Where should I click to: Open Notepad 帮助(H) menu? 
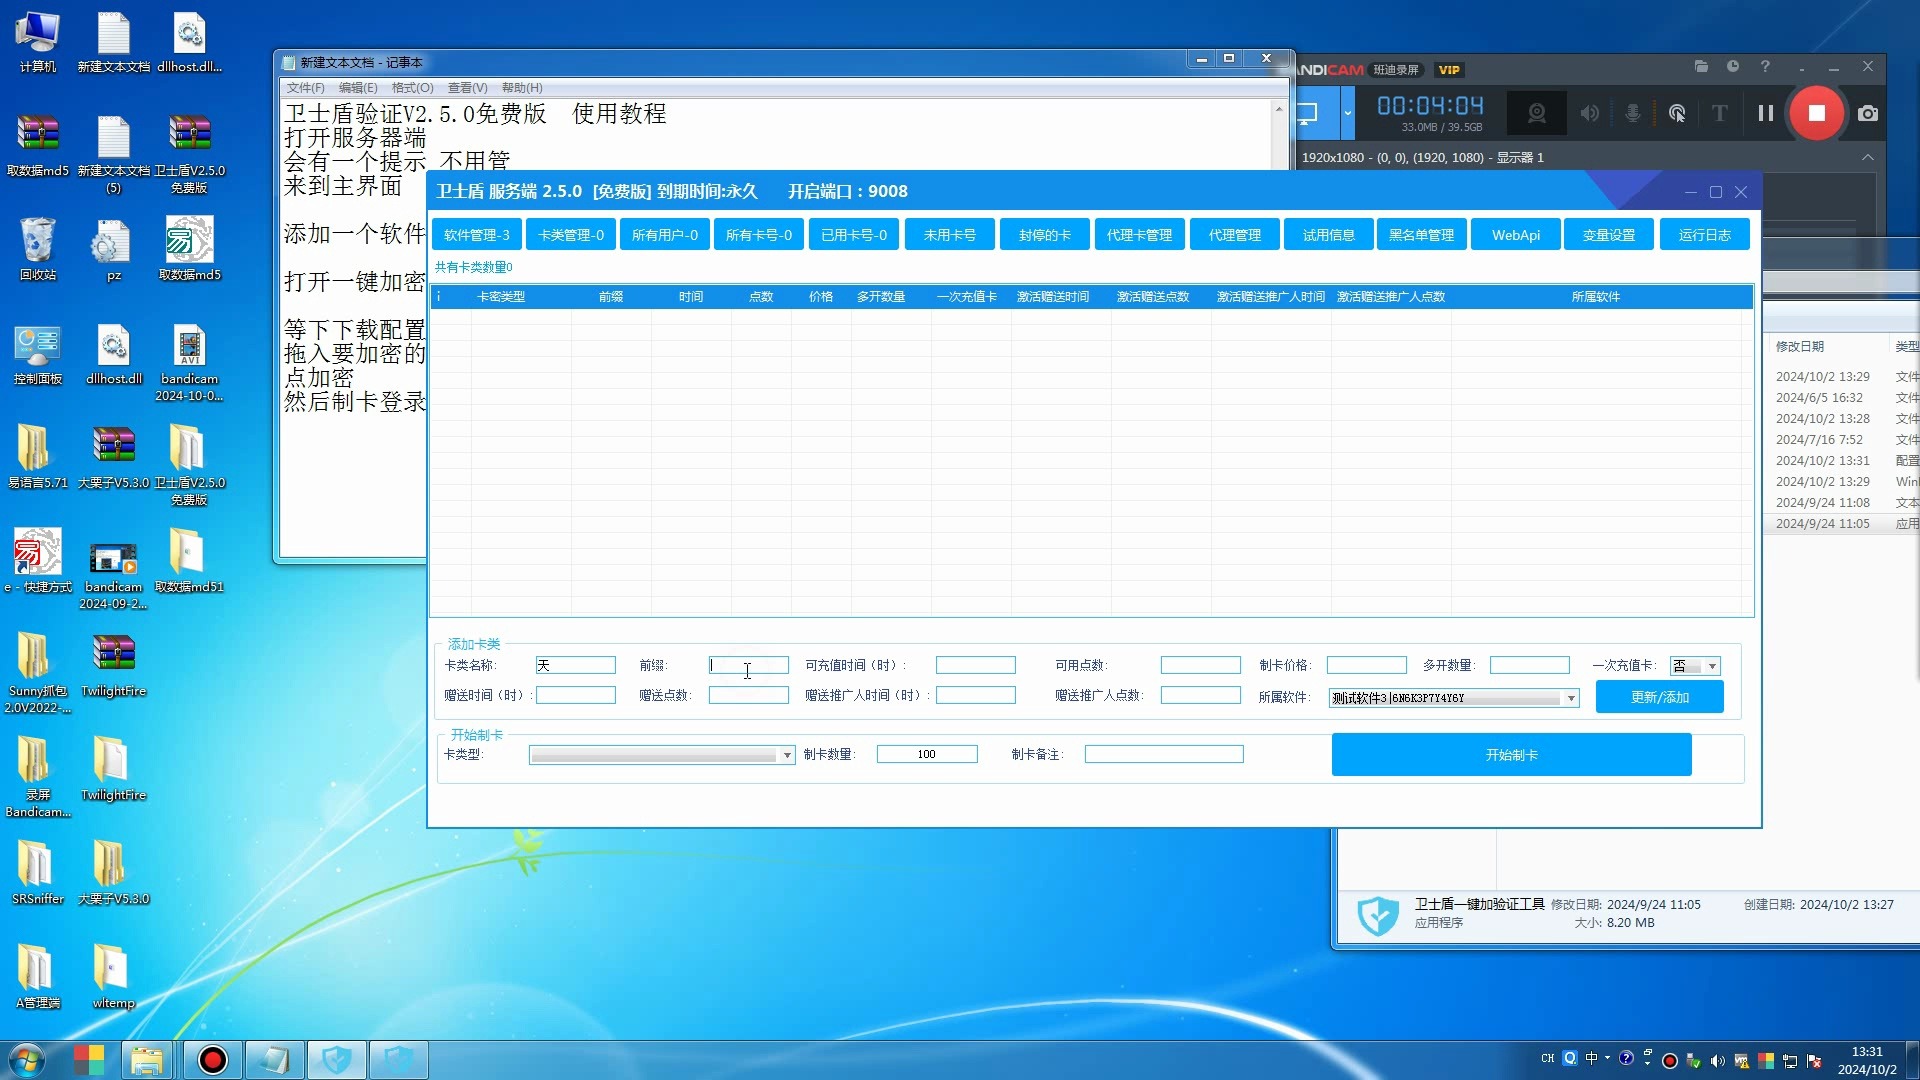click(522, 88)
